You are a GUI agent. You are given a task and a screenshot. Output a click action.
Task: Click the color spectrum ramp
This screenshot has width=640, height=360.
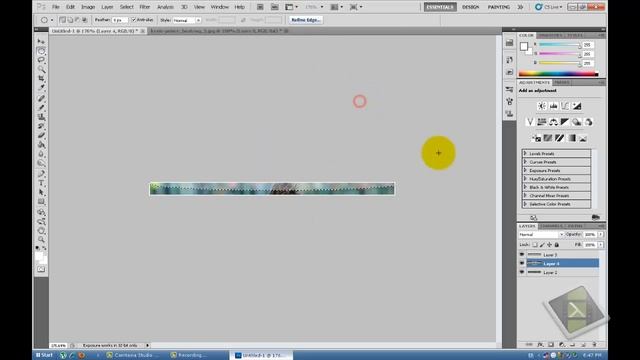click(558, 74)
